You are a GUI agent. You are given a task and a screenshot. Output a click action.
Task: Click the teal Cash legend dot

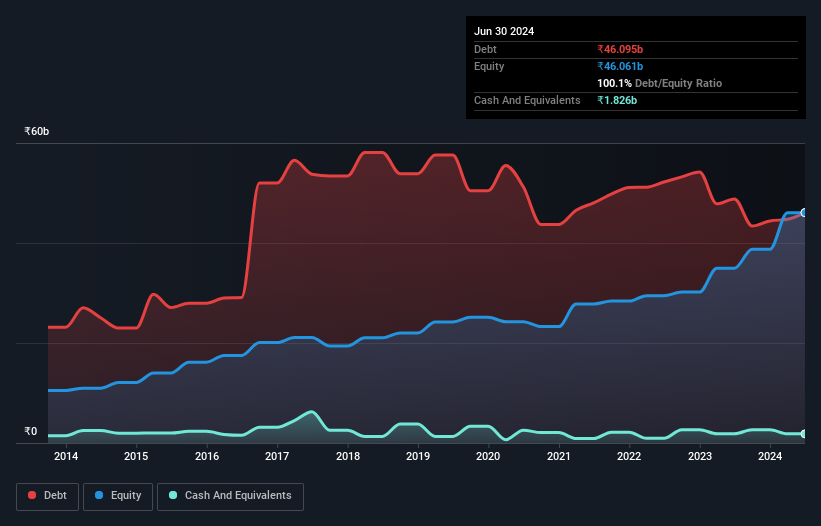click(173, 495)
